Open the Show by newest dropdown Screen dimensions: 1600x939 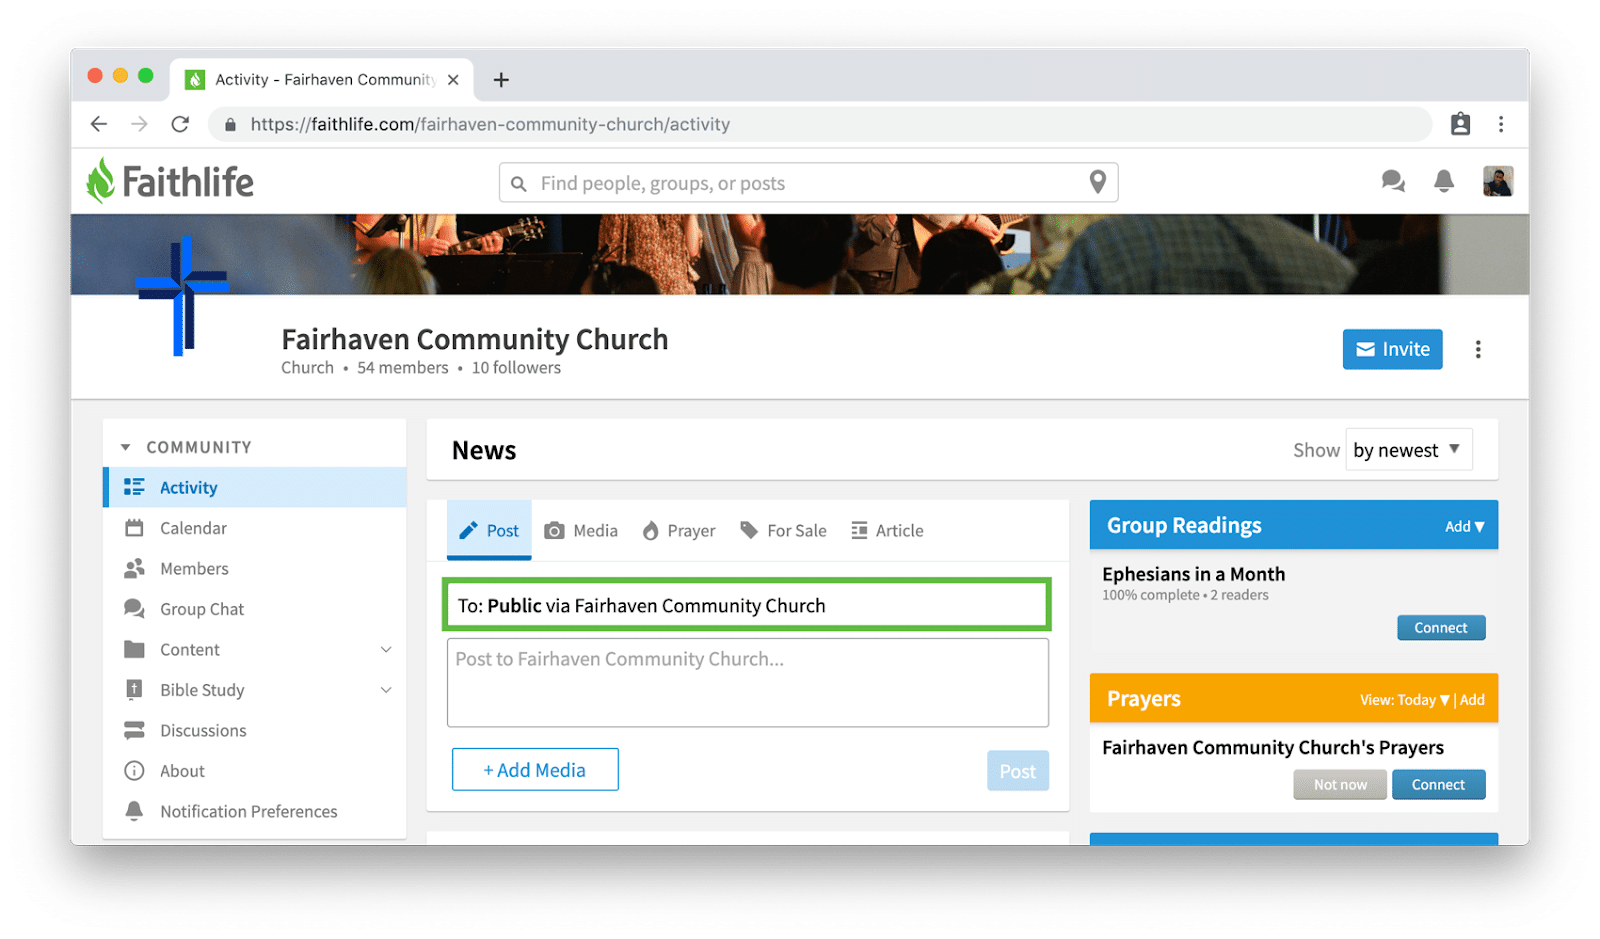tap(1408, 450)
